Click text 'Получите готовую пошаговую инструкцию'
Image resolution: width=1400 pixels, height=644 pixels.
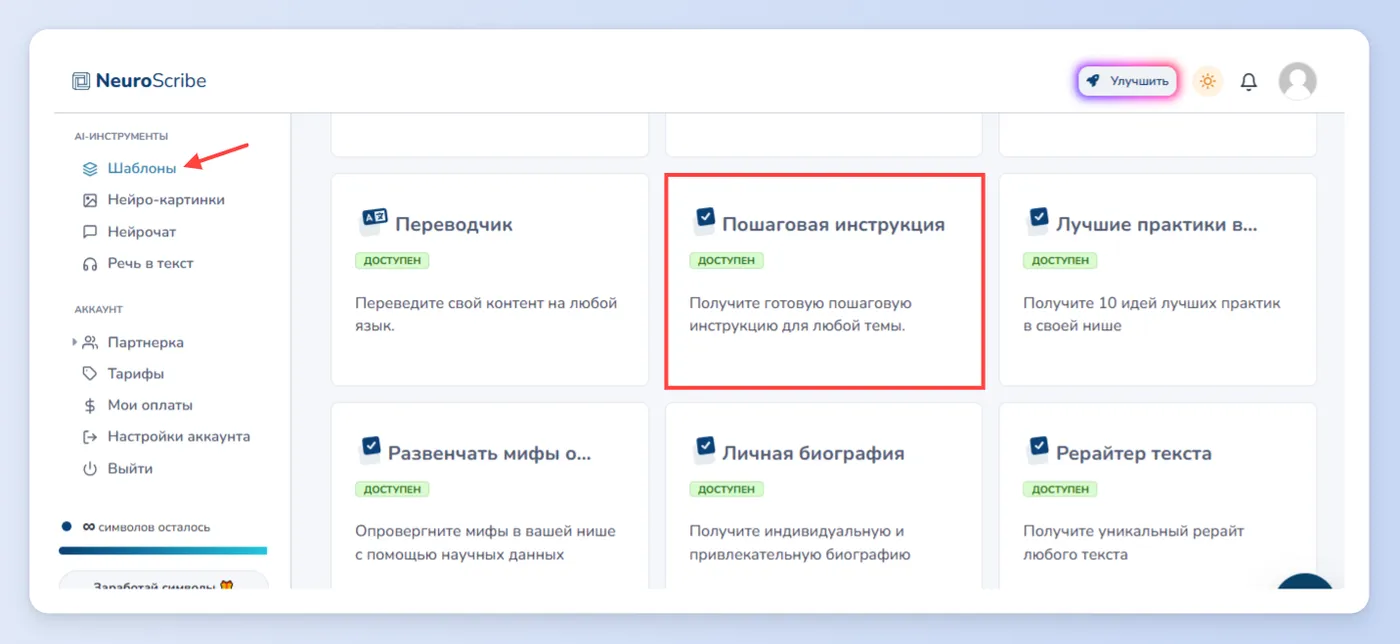[801, 314]
